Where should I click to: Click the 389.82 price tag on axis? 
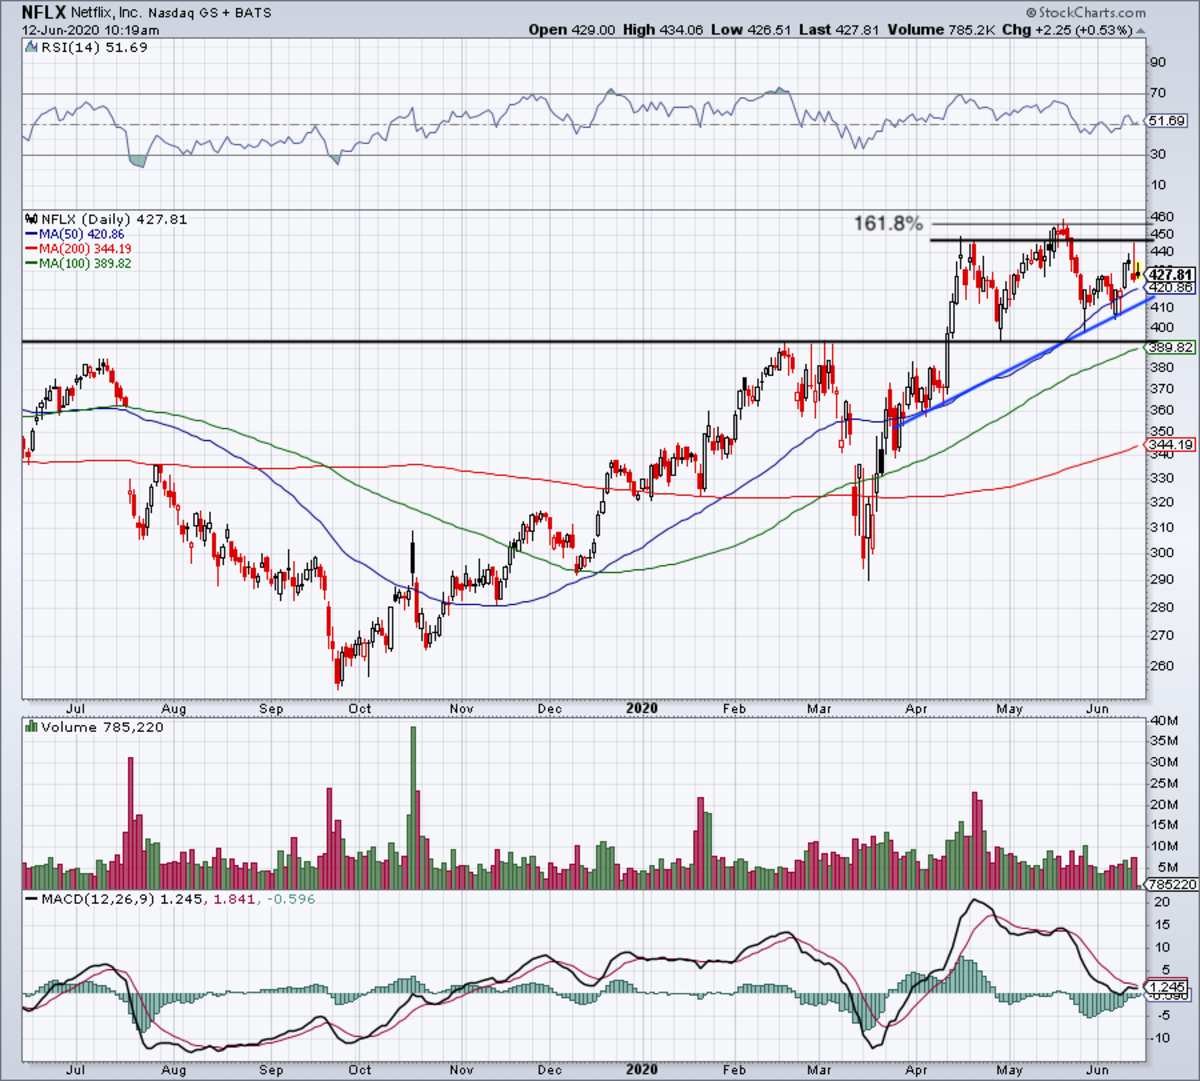pos(1170,347)
